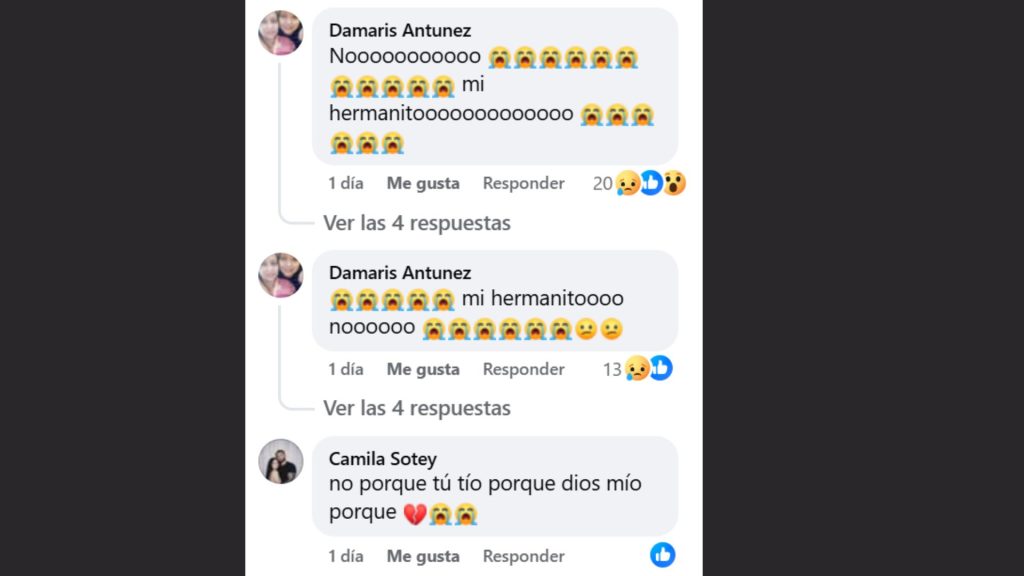Viewport: 1024px width, 576px height.
Task: Click Camila Sotey's profile picture
Action: tap(281, 462)
